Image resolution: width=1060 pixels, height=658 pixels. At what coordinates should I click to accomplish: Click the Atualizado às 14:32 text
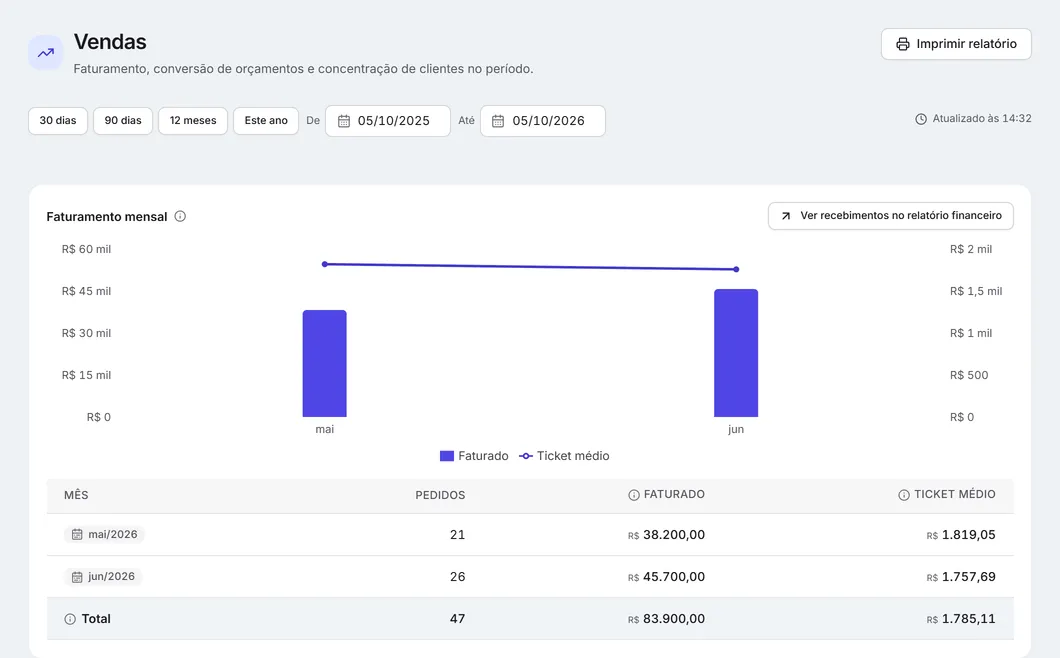click(x=982, y=118)
